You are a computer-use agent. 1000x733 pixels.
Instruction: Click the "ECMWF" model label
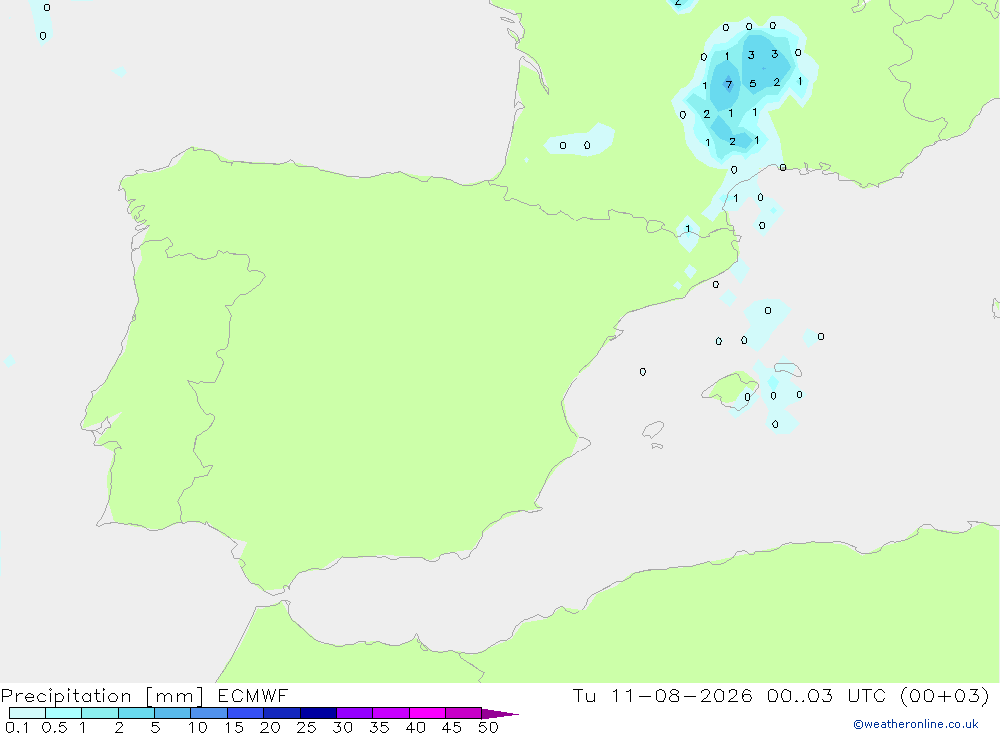[253, 696]
